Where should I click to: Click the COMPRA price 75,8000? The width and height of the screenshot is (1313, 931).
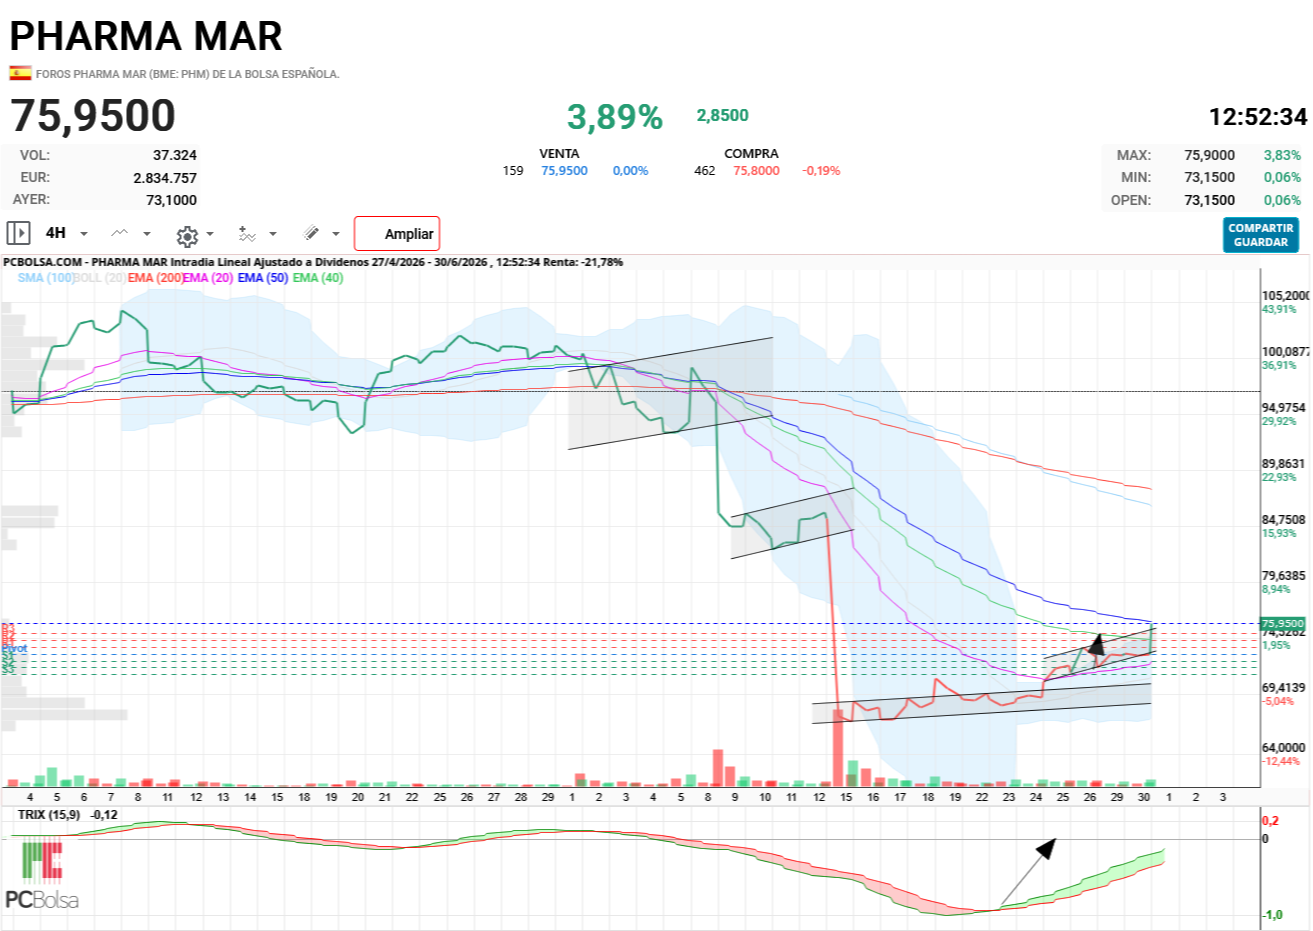click(757, 171)
